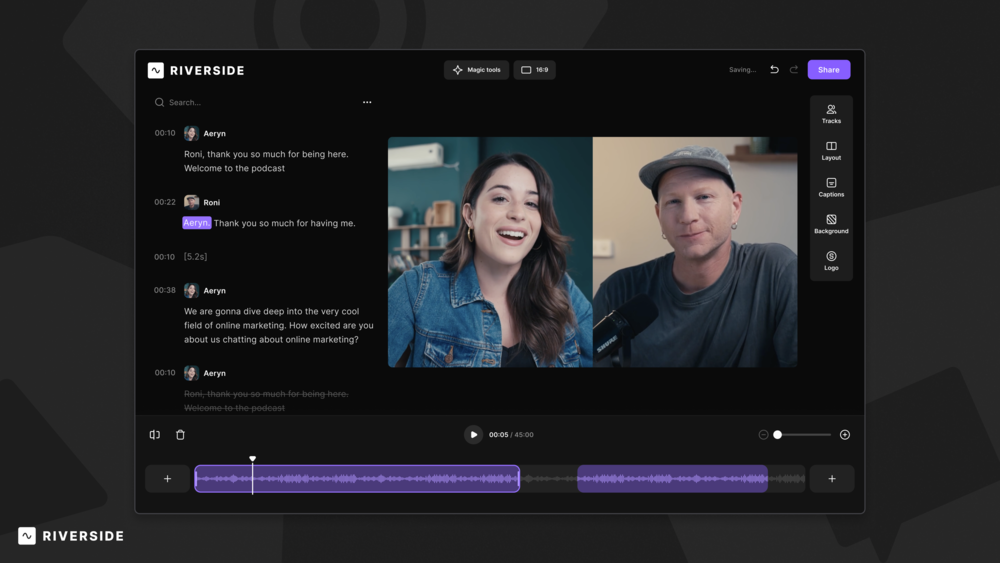Image resolution: width=1000 pixels, height=563 pixels.
Task: Select the highlighted word Aeryn in transcript
Action: tap(196, 223)
